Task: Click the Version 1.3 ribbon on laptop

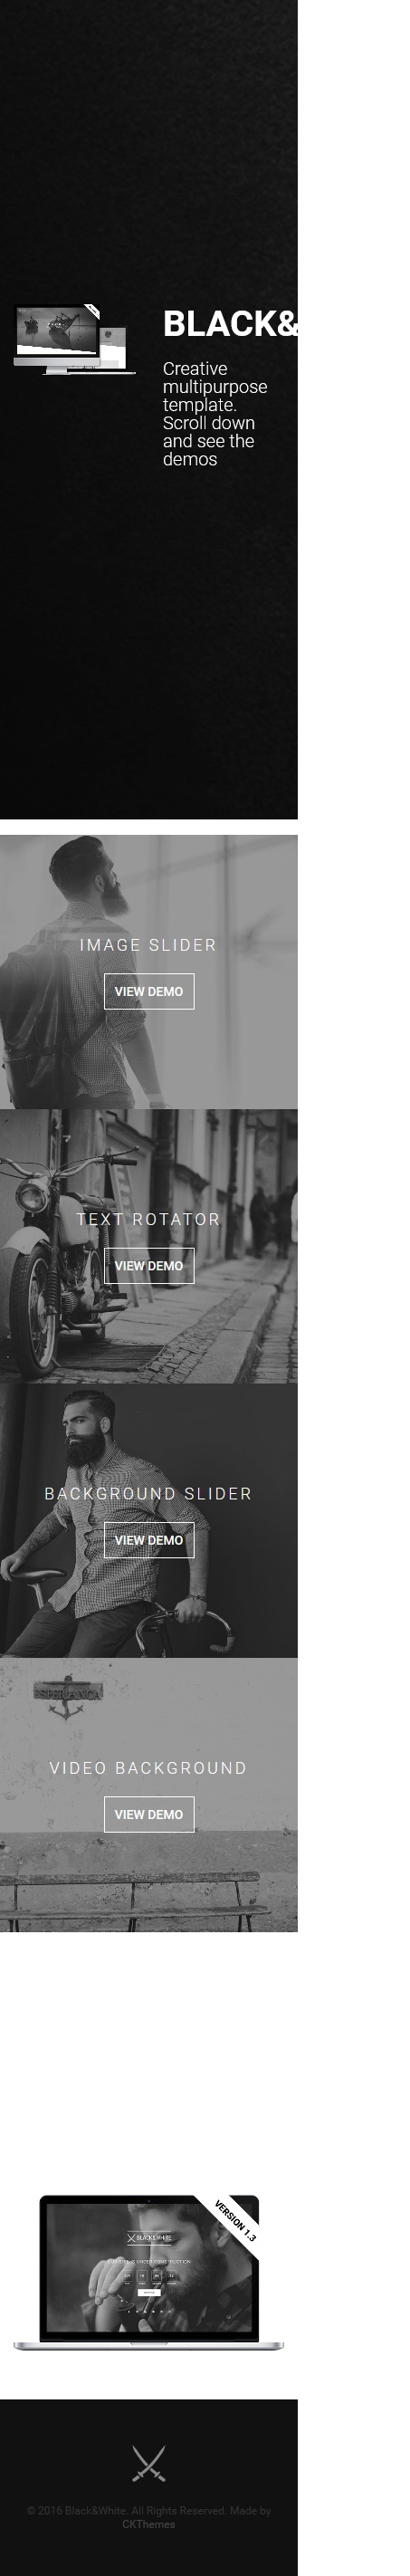Action: pos(235,2221)
